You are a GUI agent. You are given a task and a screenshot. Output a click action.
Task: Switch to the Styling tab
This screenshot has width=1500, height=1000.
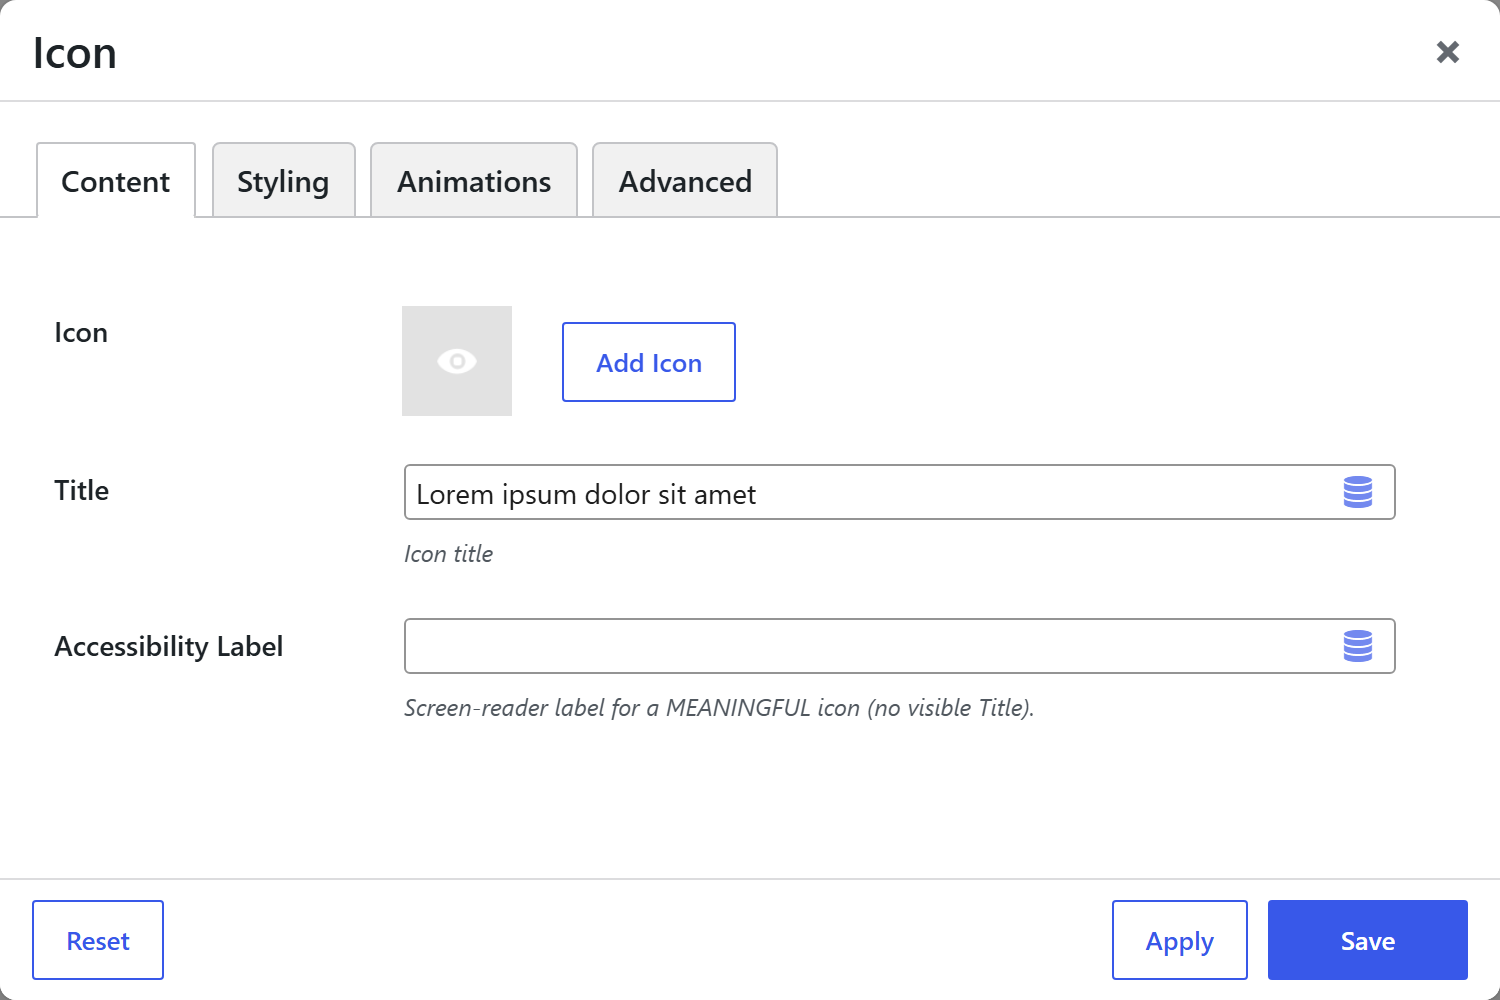click(x=283, y=181)
